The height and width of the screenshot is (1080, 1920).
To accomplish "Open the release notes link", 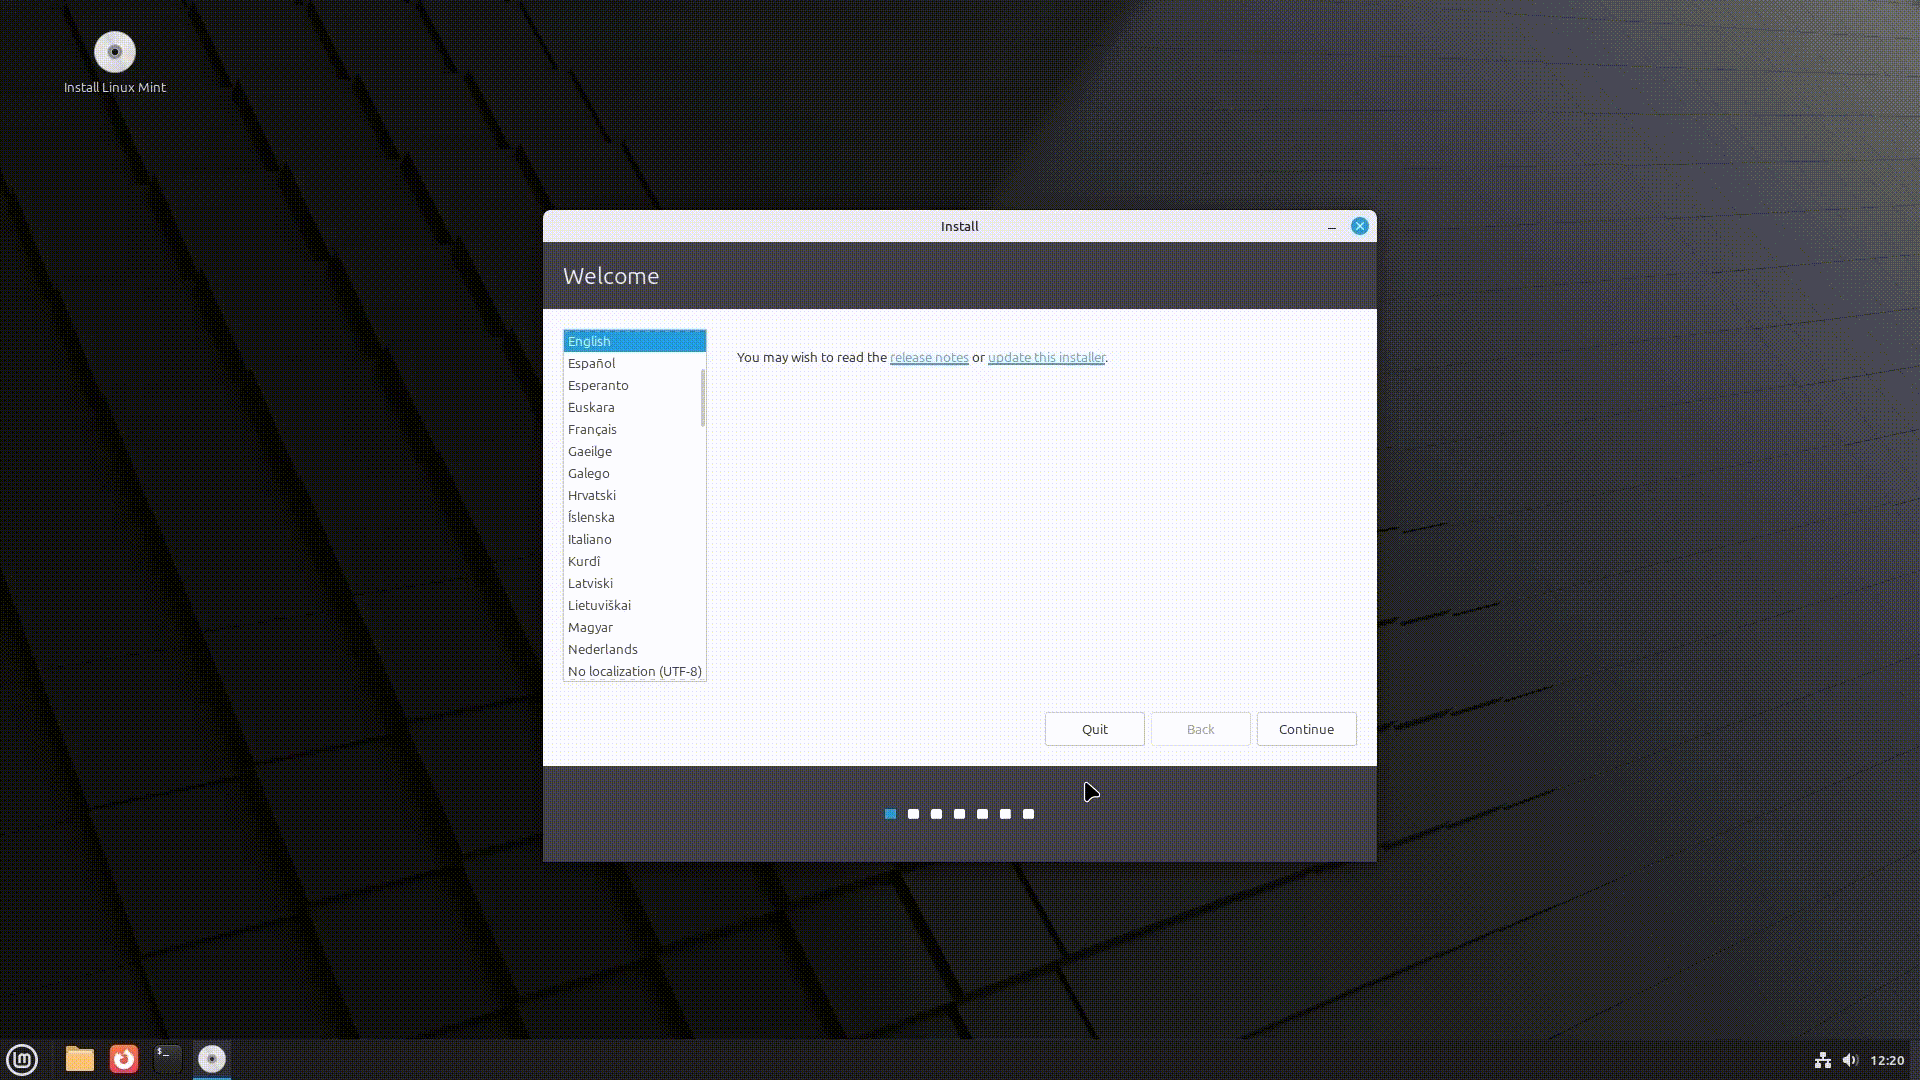I will 929,358.
